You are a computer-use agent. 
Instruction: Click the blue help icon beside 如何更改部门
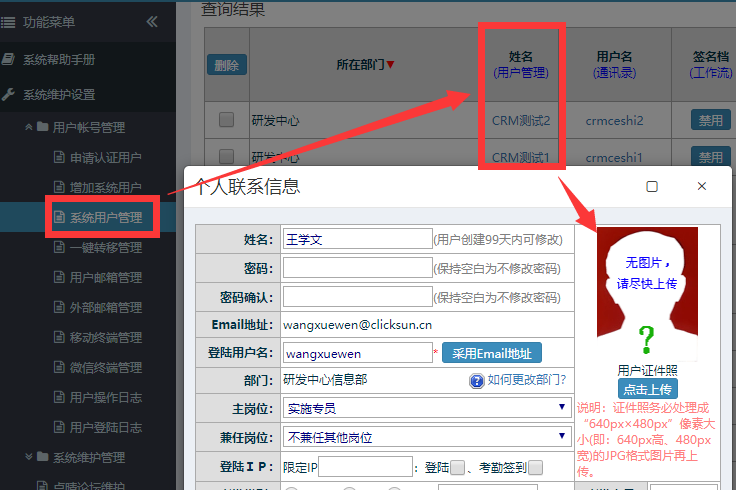coord(477,380)
